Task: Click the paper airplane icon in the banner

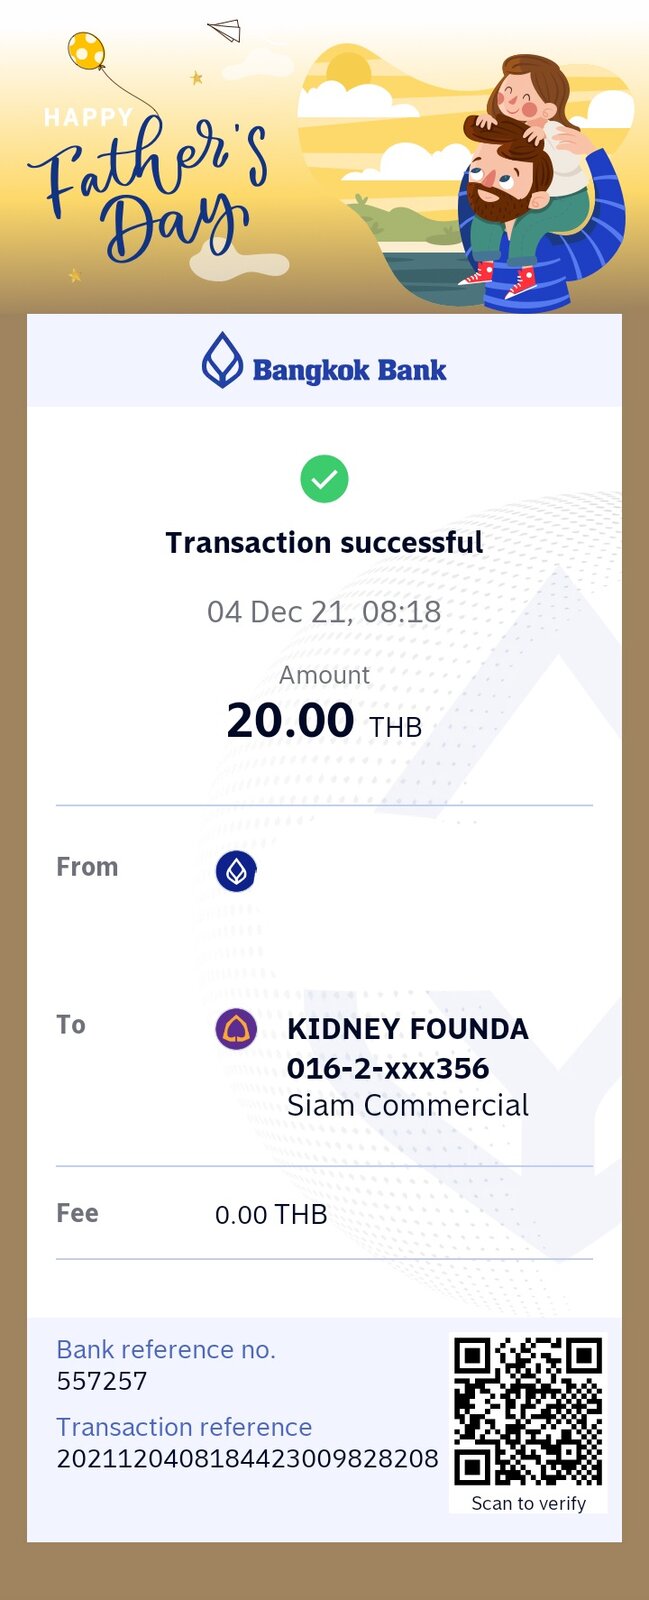Action: pos(225,31)
